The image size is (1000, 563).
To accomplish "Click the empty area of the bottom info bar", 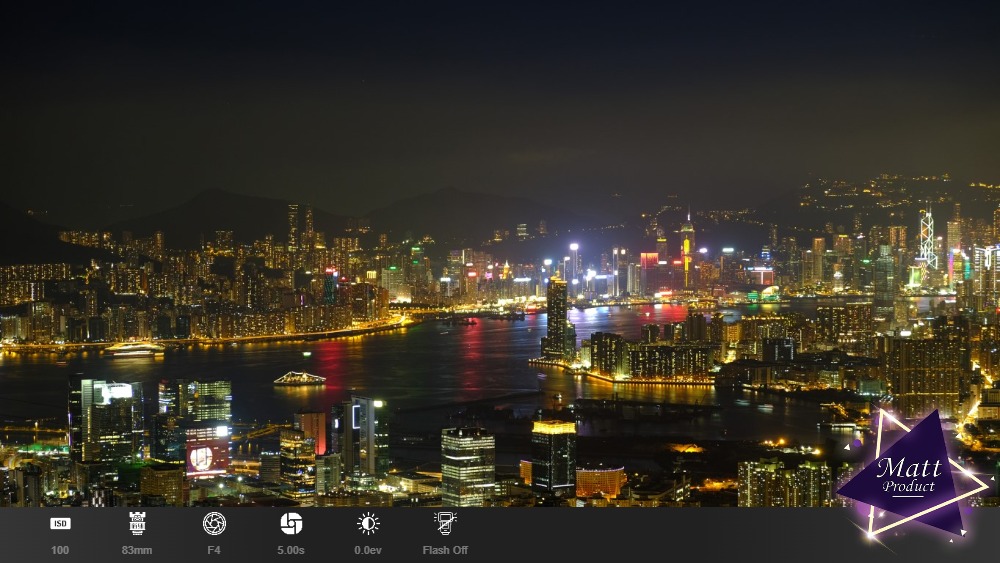I will pos(650,535).
